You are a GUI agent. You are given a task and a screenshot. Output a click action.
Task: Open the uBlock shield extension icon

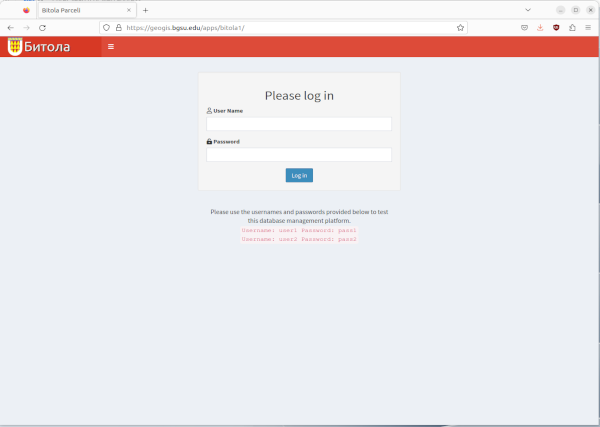(556, 28)
